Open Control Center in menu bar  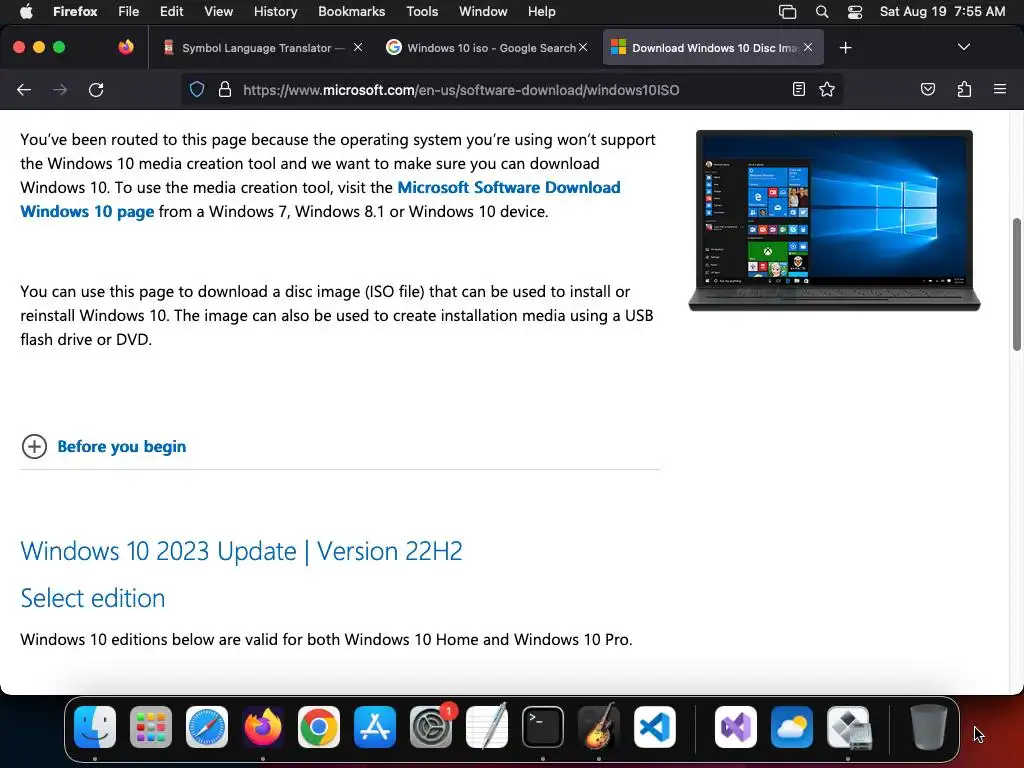[855, 12]
